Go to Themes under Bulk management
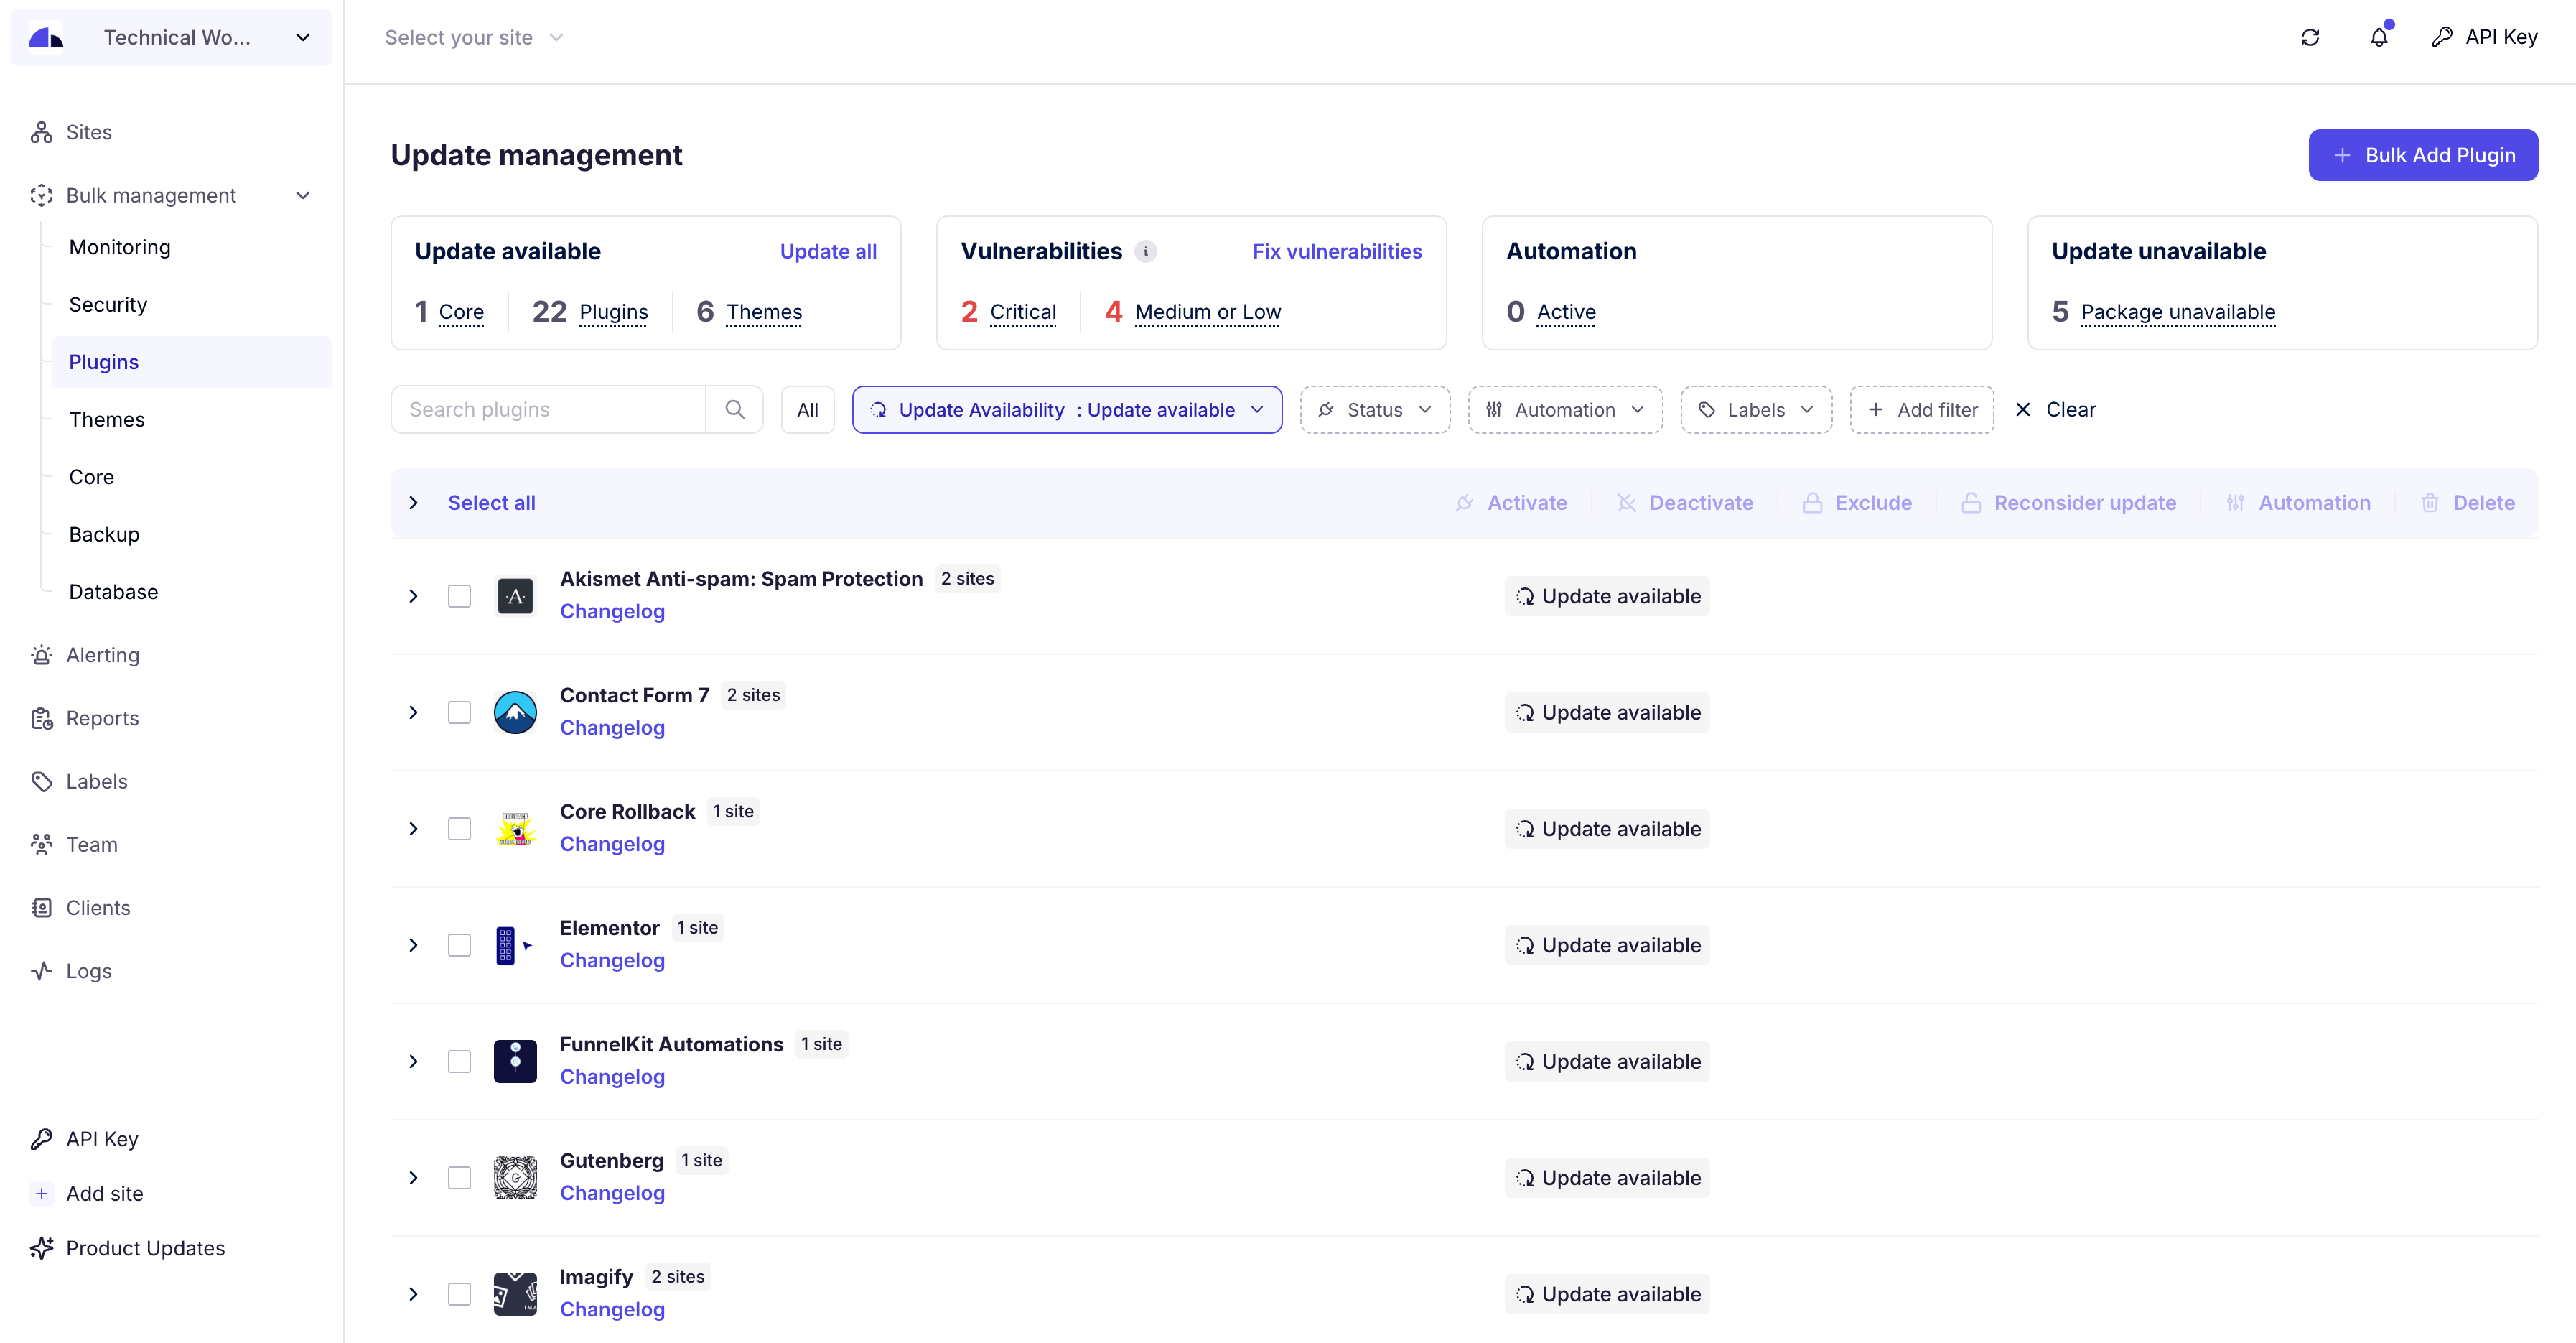Screen dimensions: 2576x1343 [107, 419]
